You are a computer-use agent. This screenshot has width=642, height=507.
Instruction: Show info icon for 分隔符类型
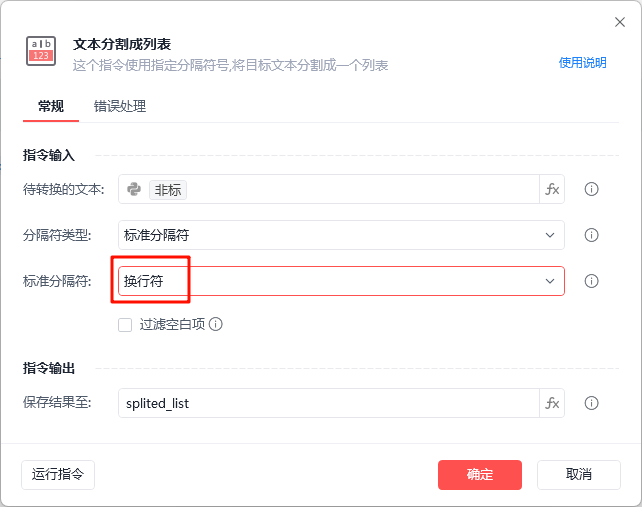[591, 235]
